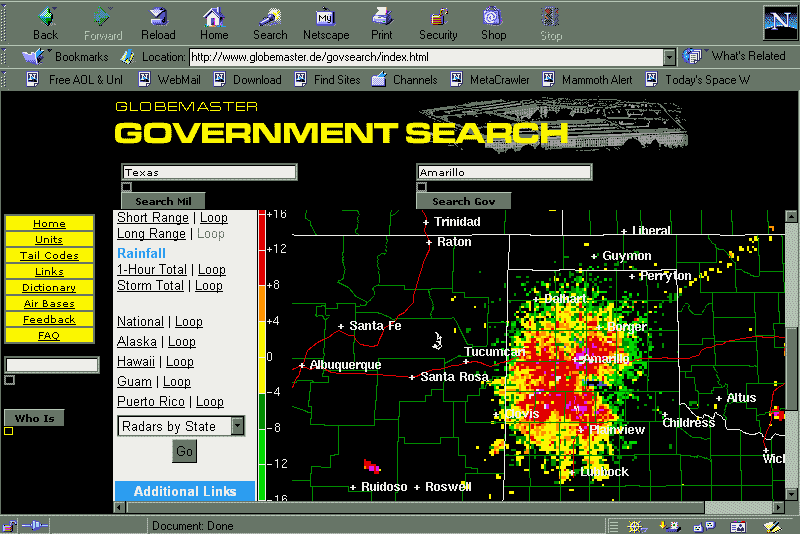Open the Air Bases sidebar item
Screen dimensions: 800x534
click(49, 303)
